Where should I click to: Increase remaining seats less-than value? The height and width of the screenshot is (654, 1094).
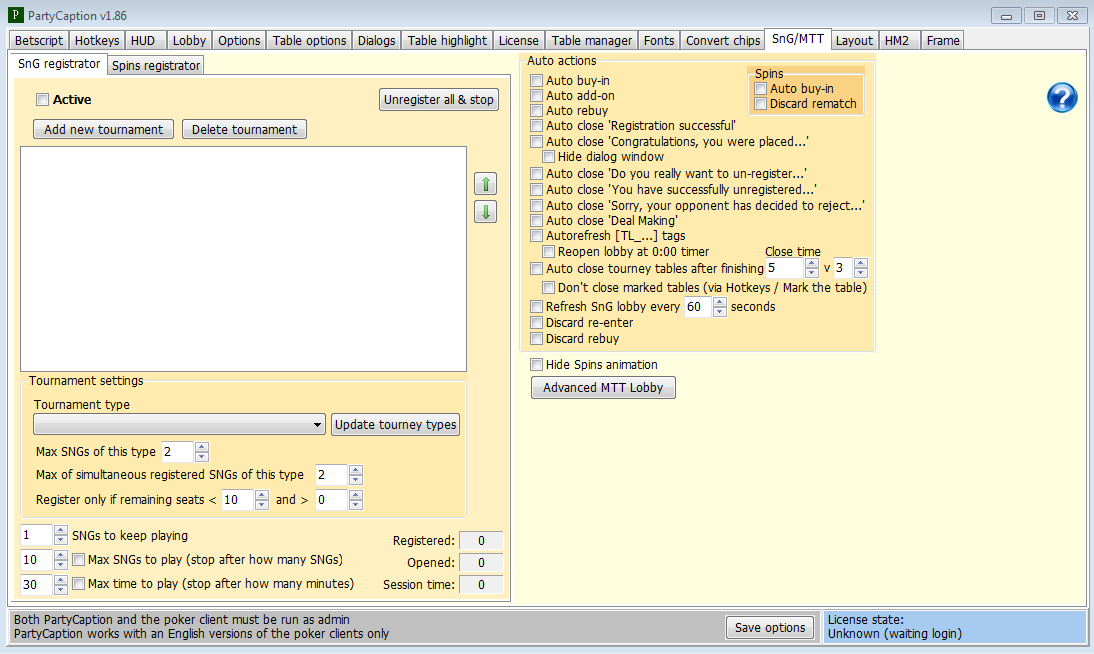[x=262, y=495]
